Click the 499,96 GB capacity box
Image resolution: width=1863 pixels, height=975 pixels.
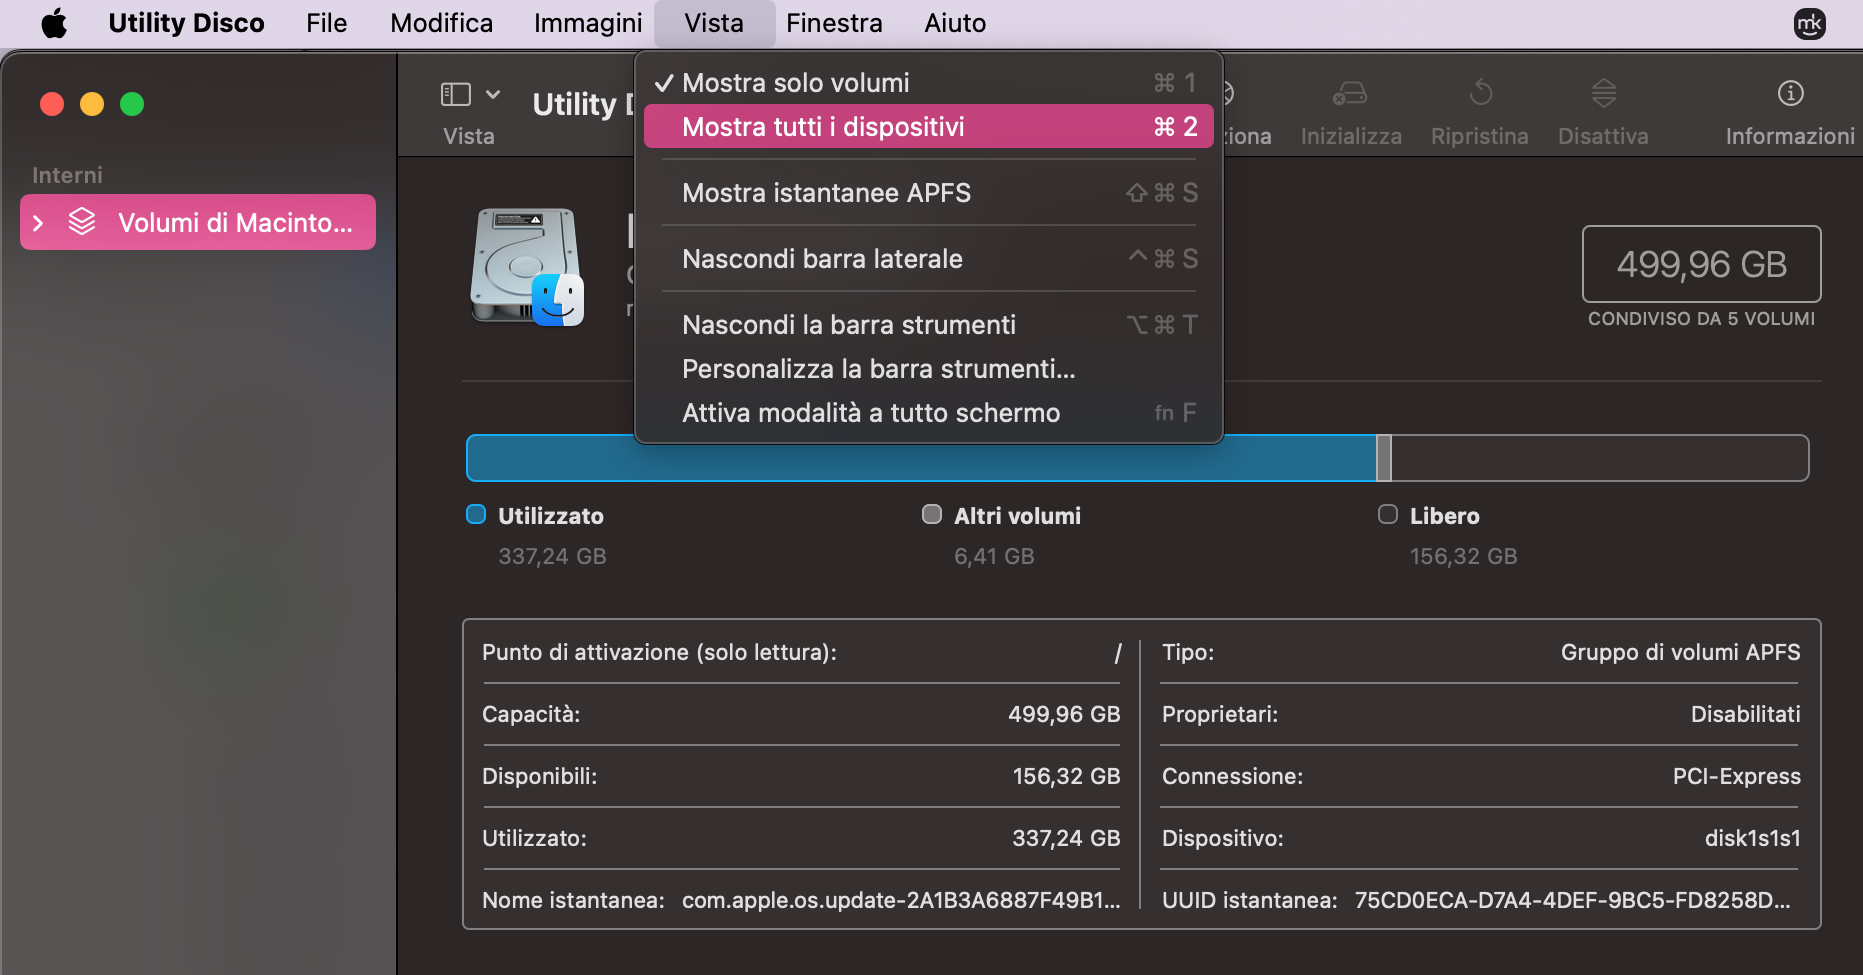click(x=1701, y=264)
